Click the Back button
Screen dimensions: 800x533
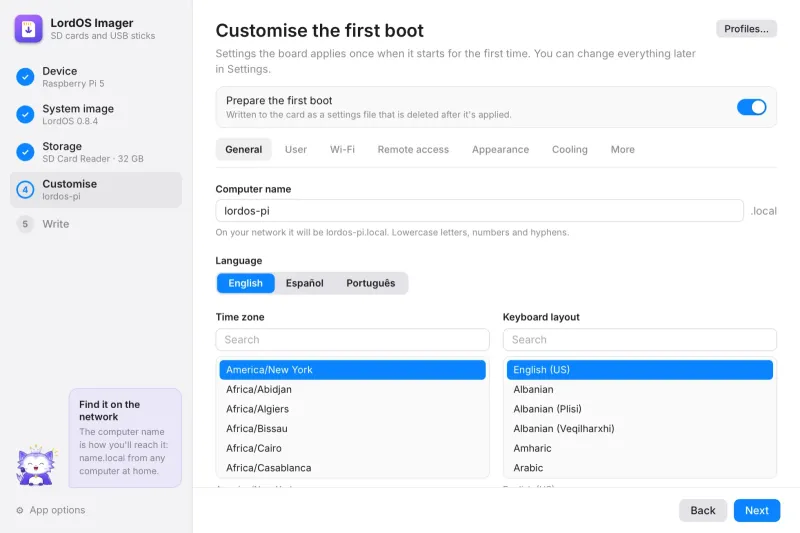pyautogui.click(x=703, y=511)
